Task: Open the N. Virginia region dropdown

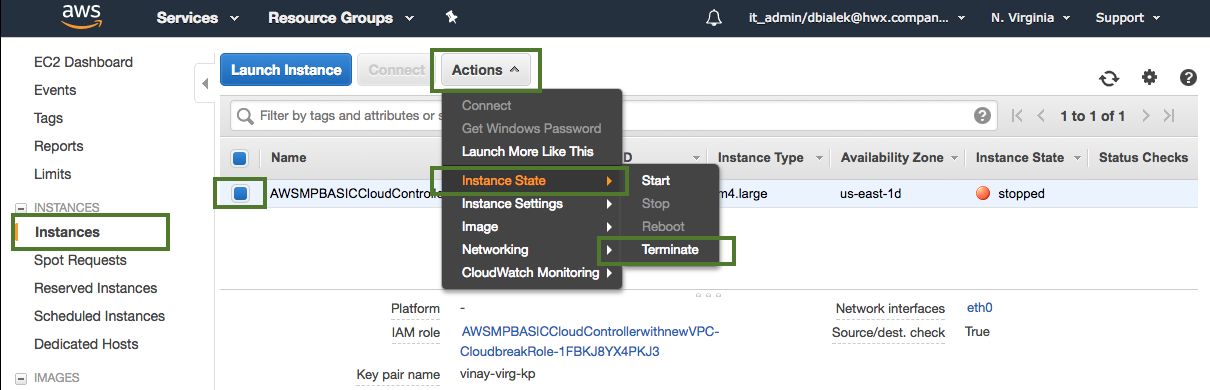Action: point(1031,18)
